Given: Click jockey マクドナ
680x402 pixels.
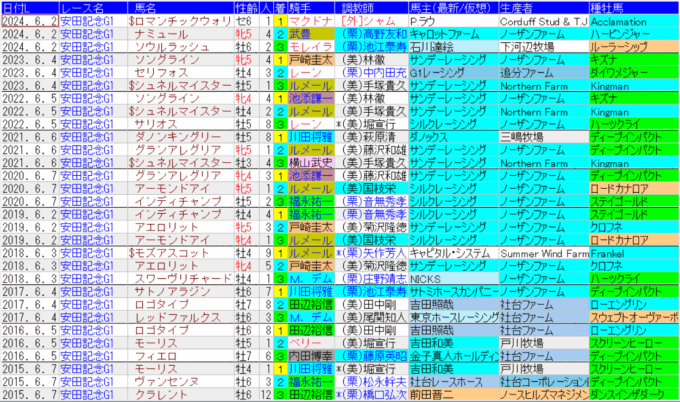Looking at the screenshot, I should 311,21.
